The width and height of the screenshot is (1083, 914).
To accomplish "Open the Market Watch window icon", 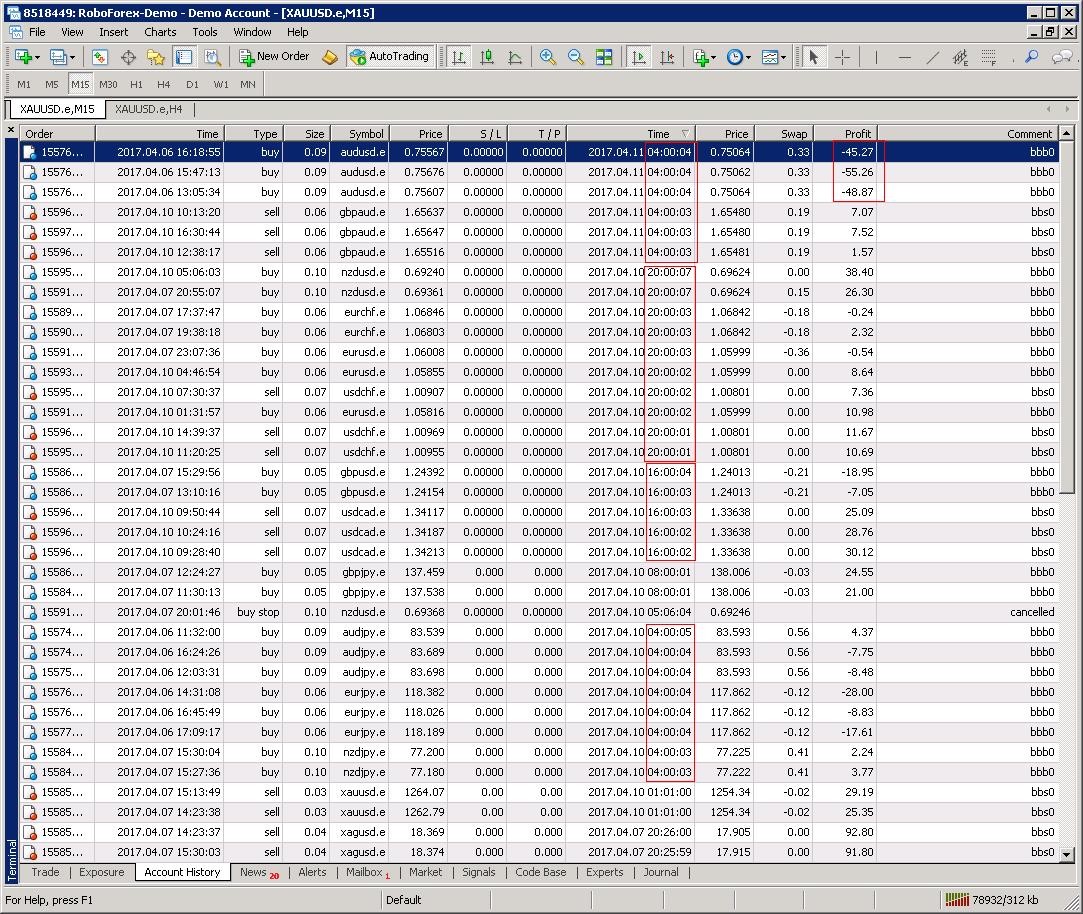I will tap(100, 57).
